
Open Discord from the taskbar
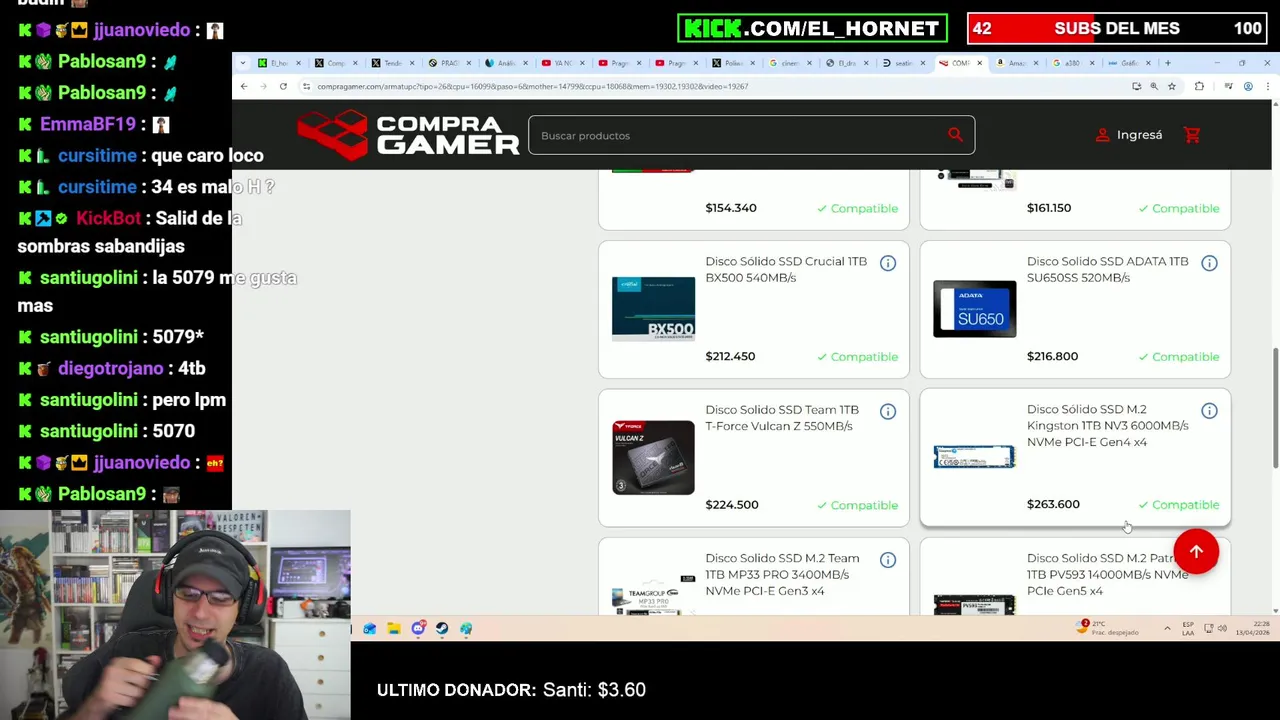(418, 628)
